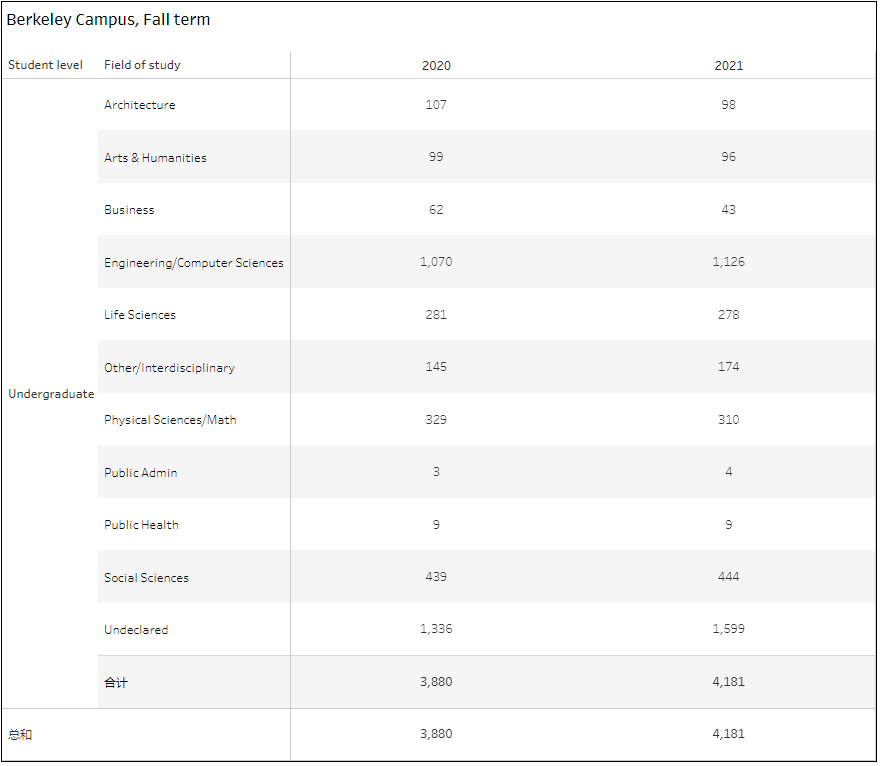Click the Undeclared row label
Viewport: 880px width, 766px height.
[x=136, y=630]
